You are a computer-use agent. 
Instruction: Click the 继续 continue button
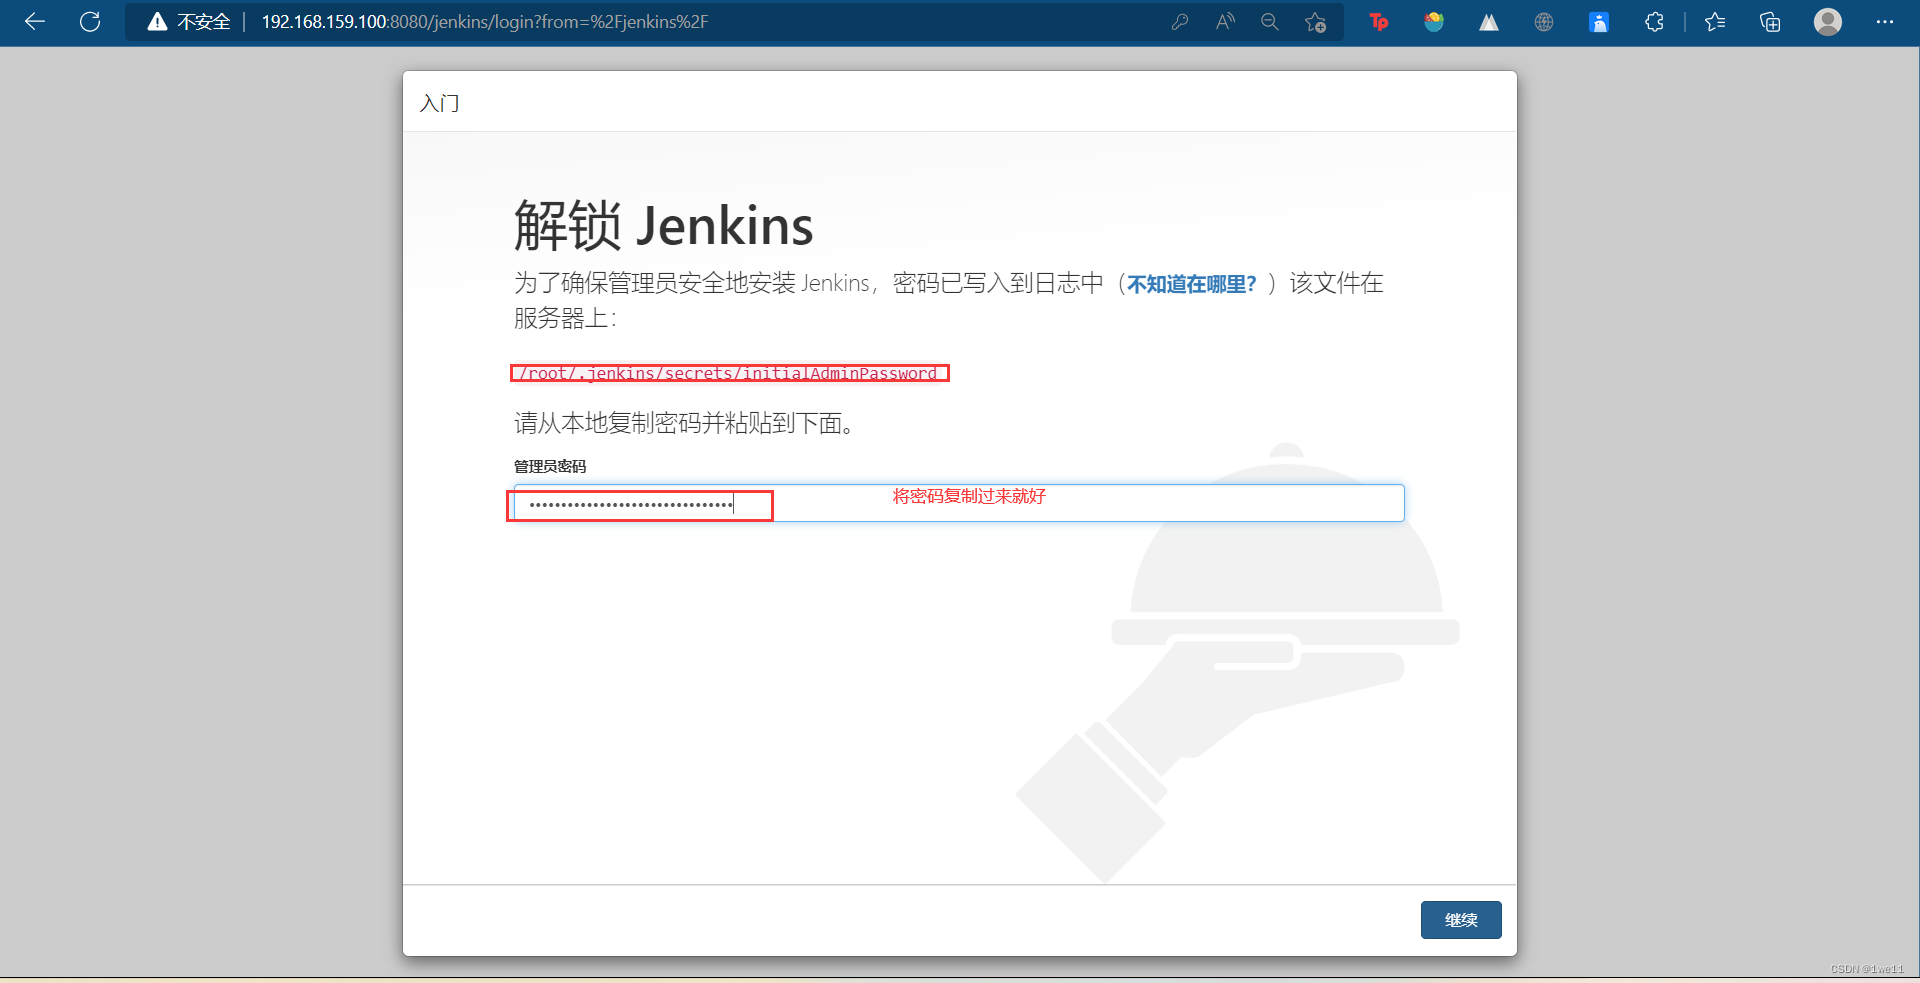click(x=1461, y=920)
